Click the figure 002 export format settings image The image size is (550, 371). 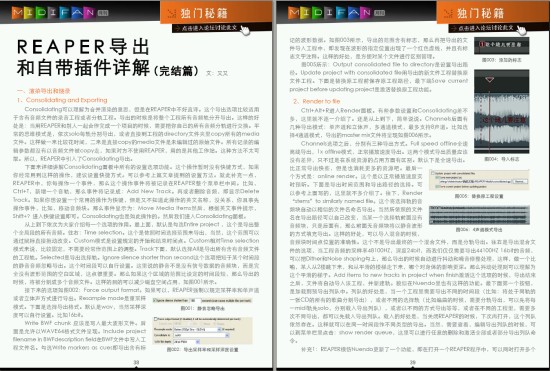pos(202,331)
